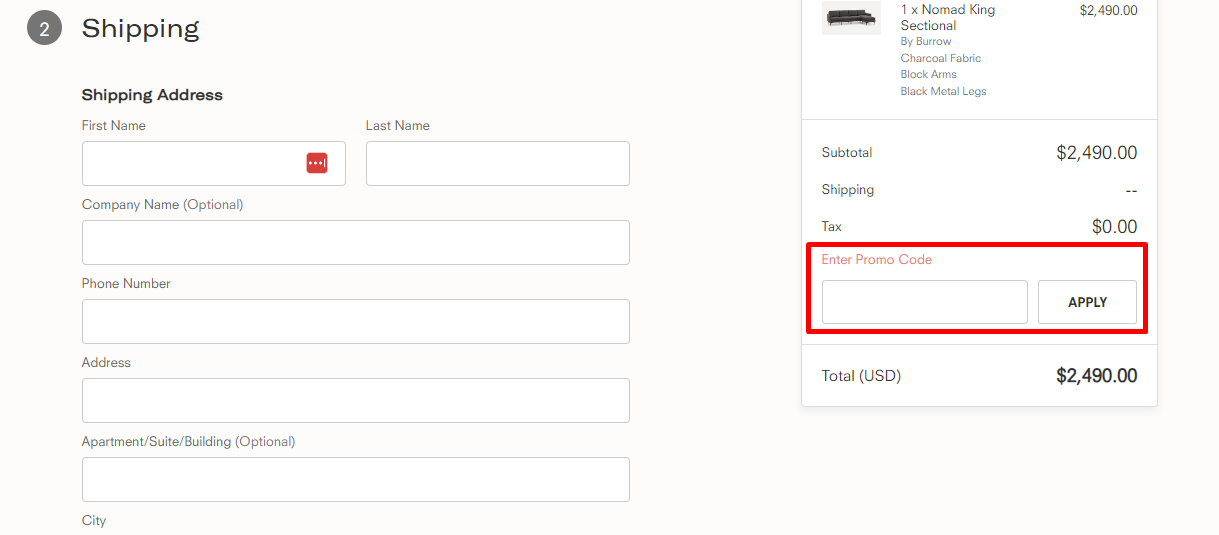This screenshot has width=1219, height=535.
Task: Click the "Shipping" label in order summary
Action: coord(848,190)
